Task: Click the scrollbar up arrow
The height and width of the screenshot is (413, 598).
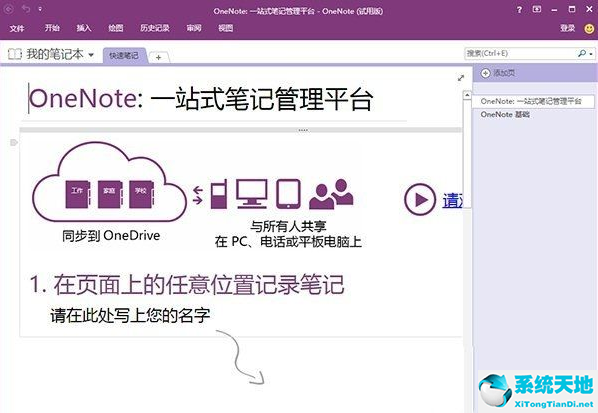Action: pyautogui.click(x=467, y=95)
